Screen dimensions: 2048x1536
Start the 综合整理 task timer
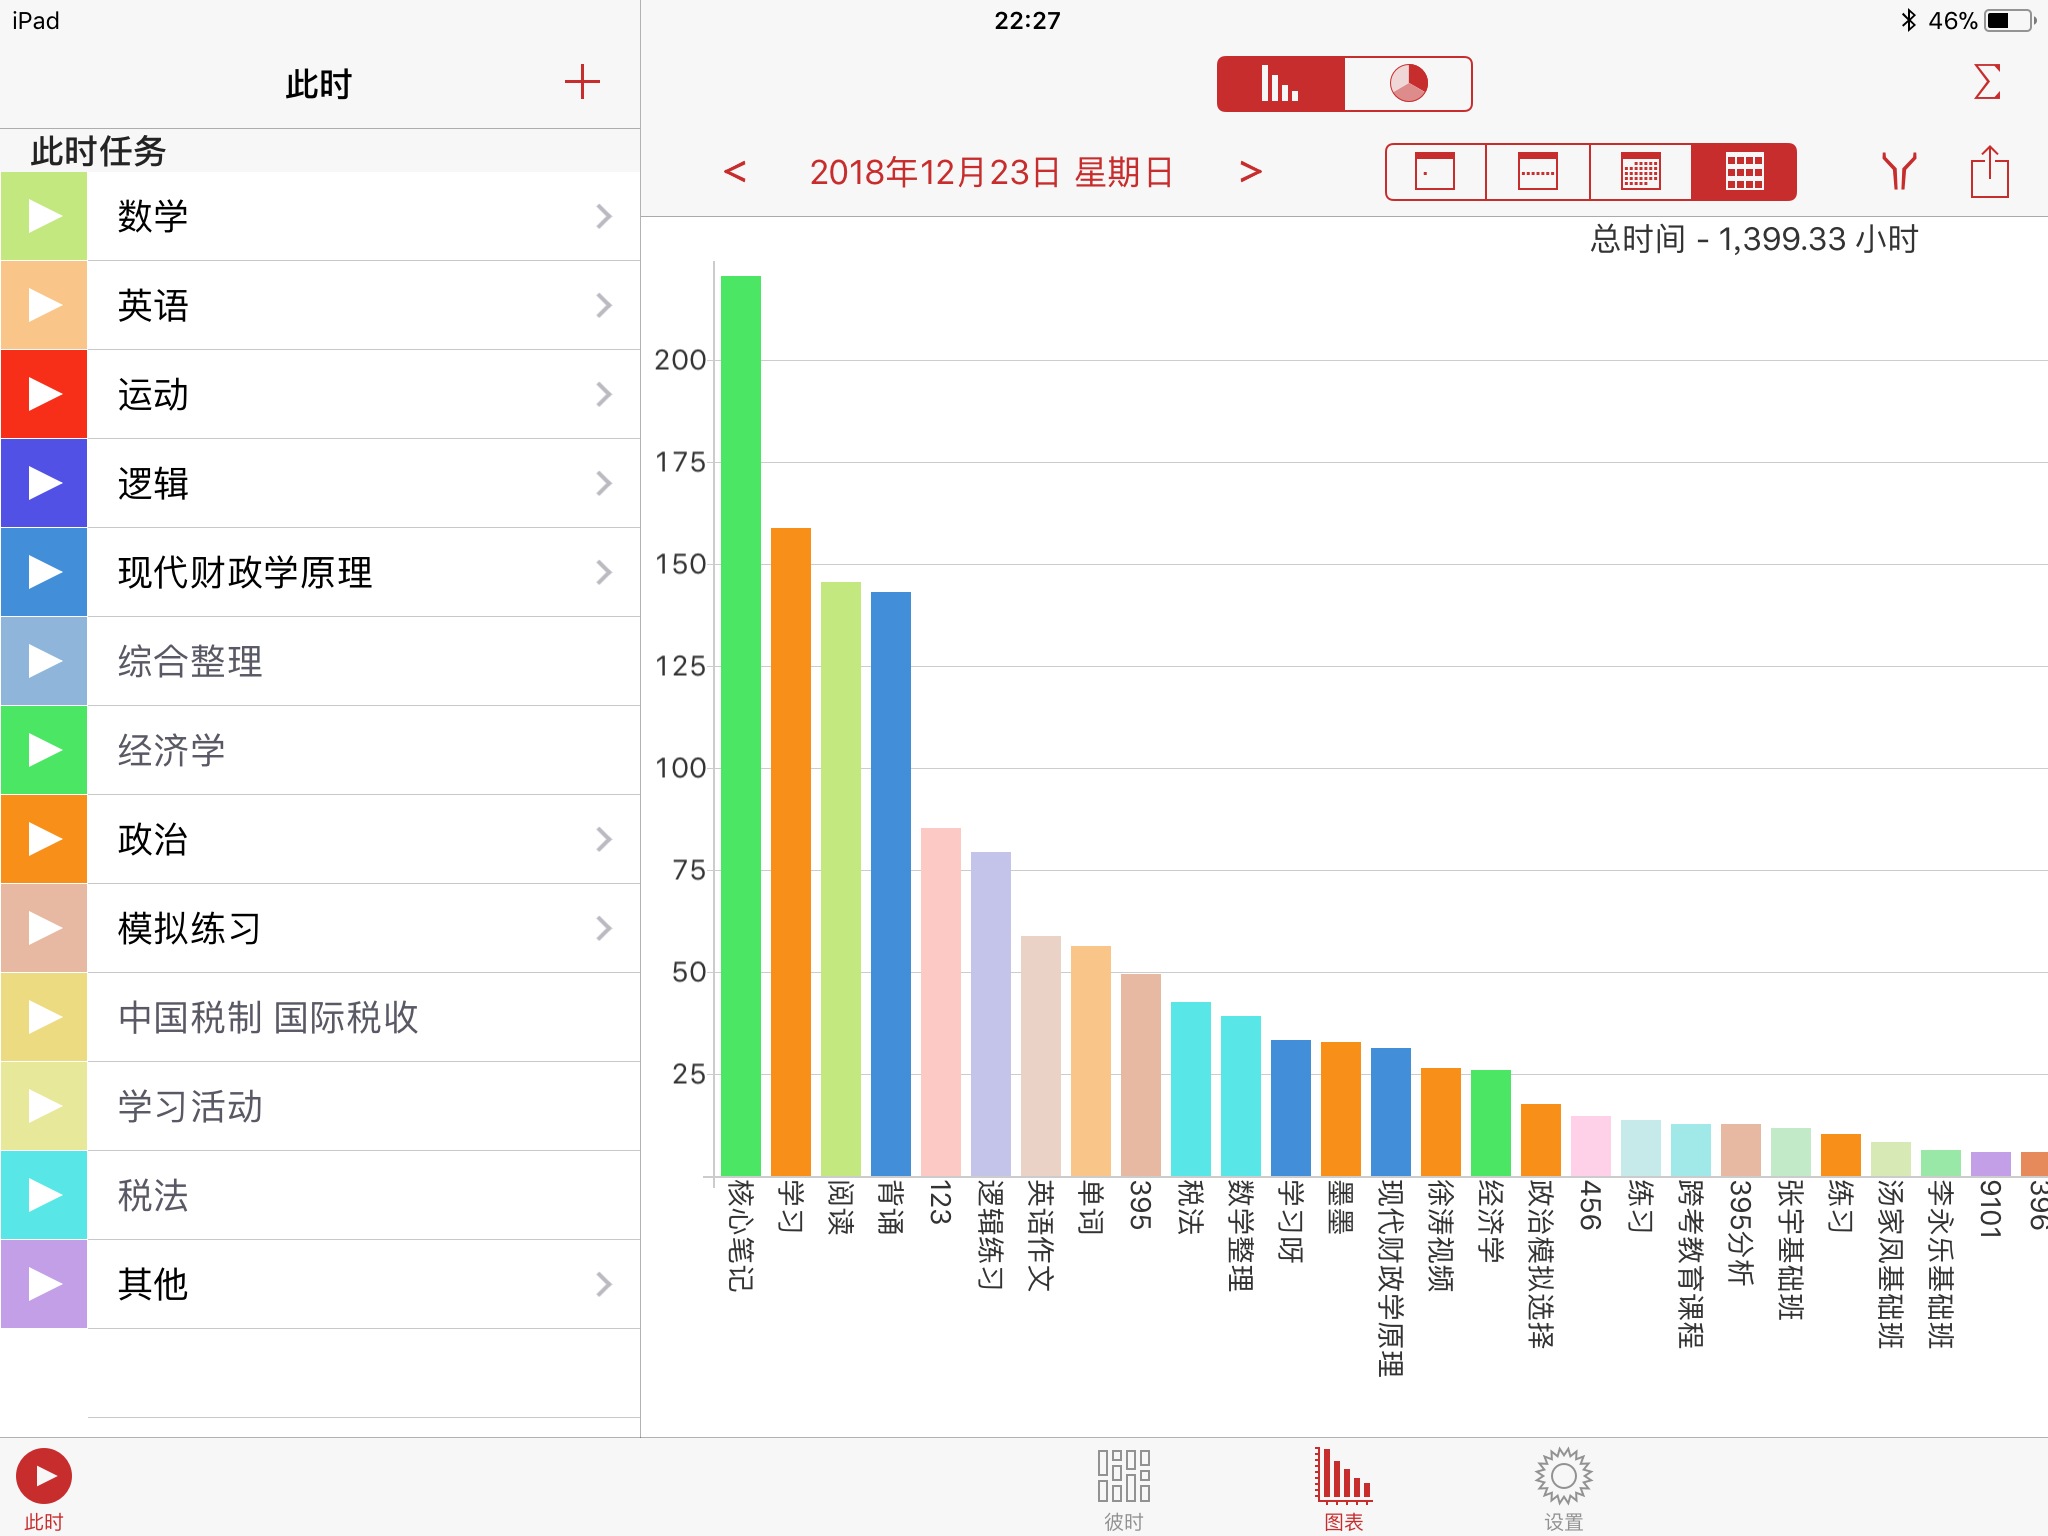tap(44, 661)
